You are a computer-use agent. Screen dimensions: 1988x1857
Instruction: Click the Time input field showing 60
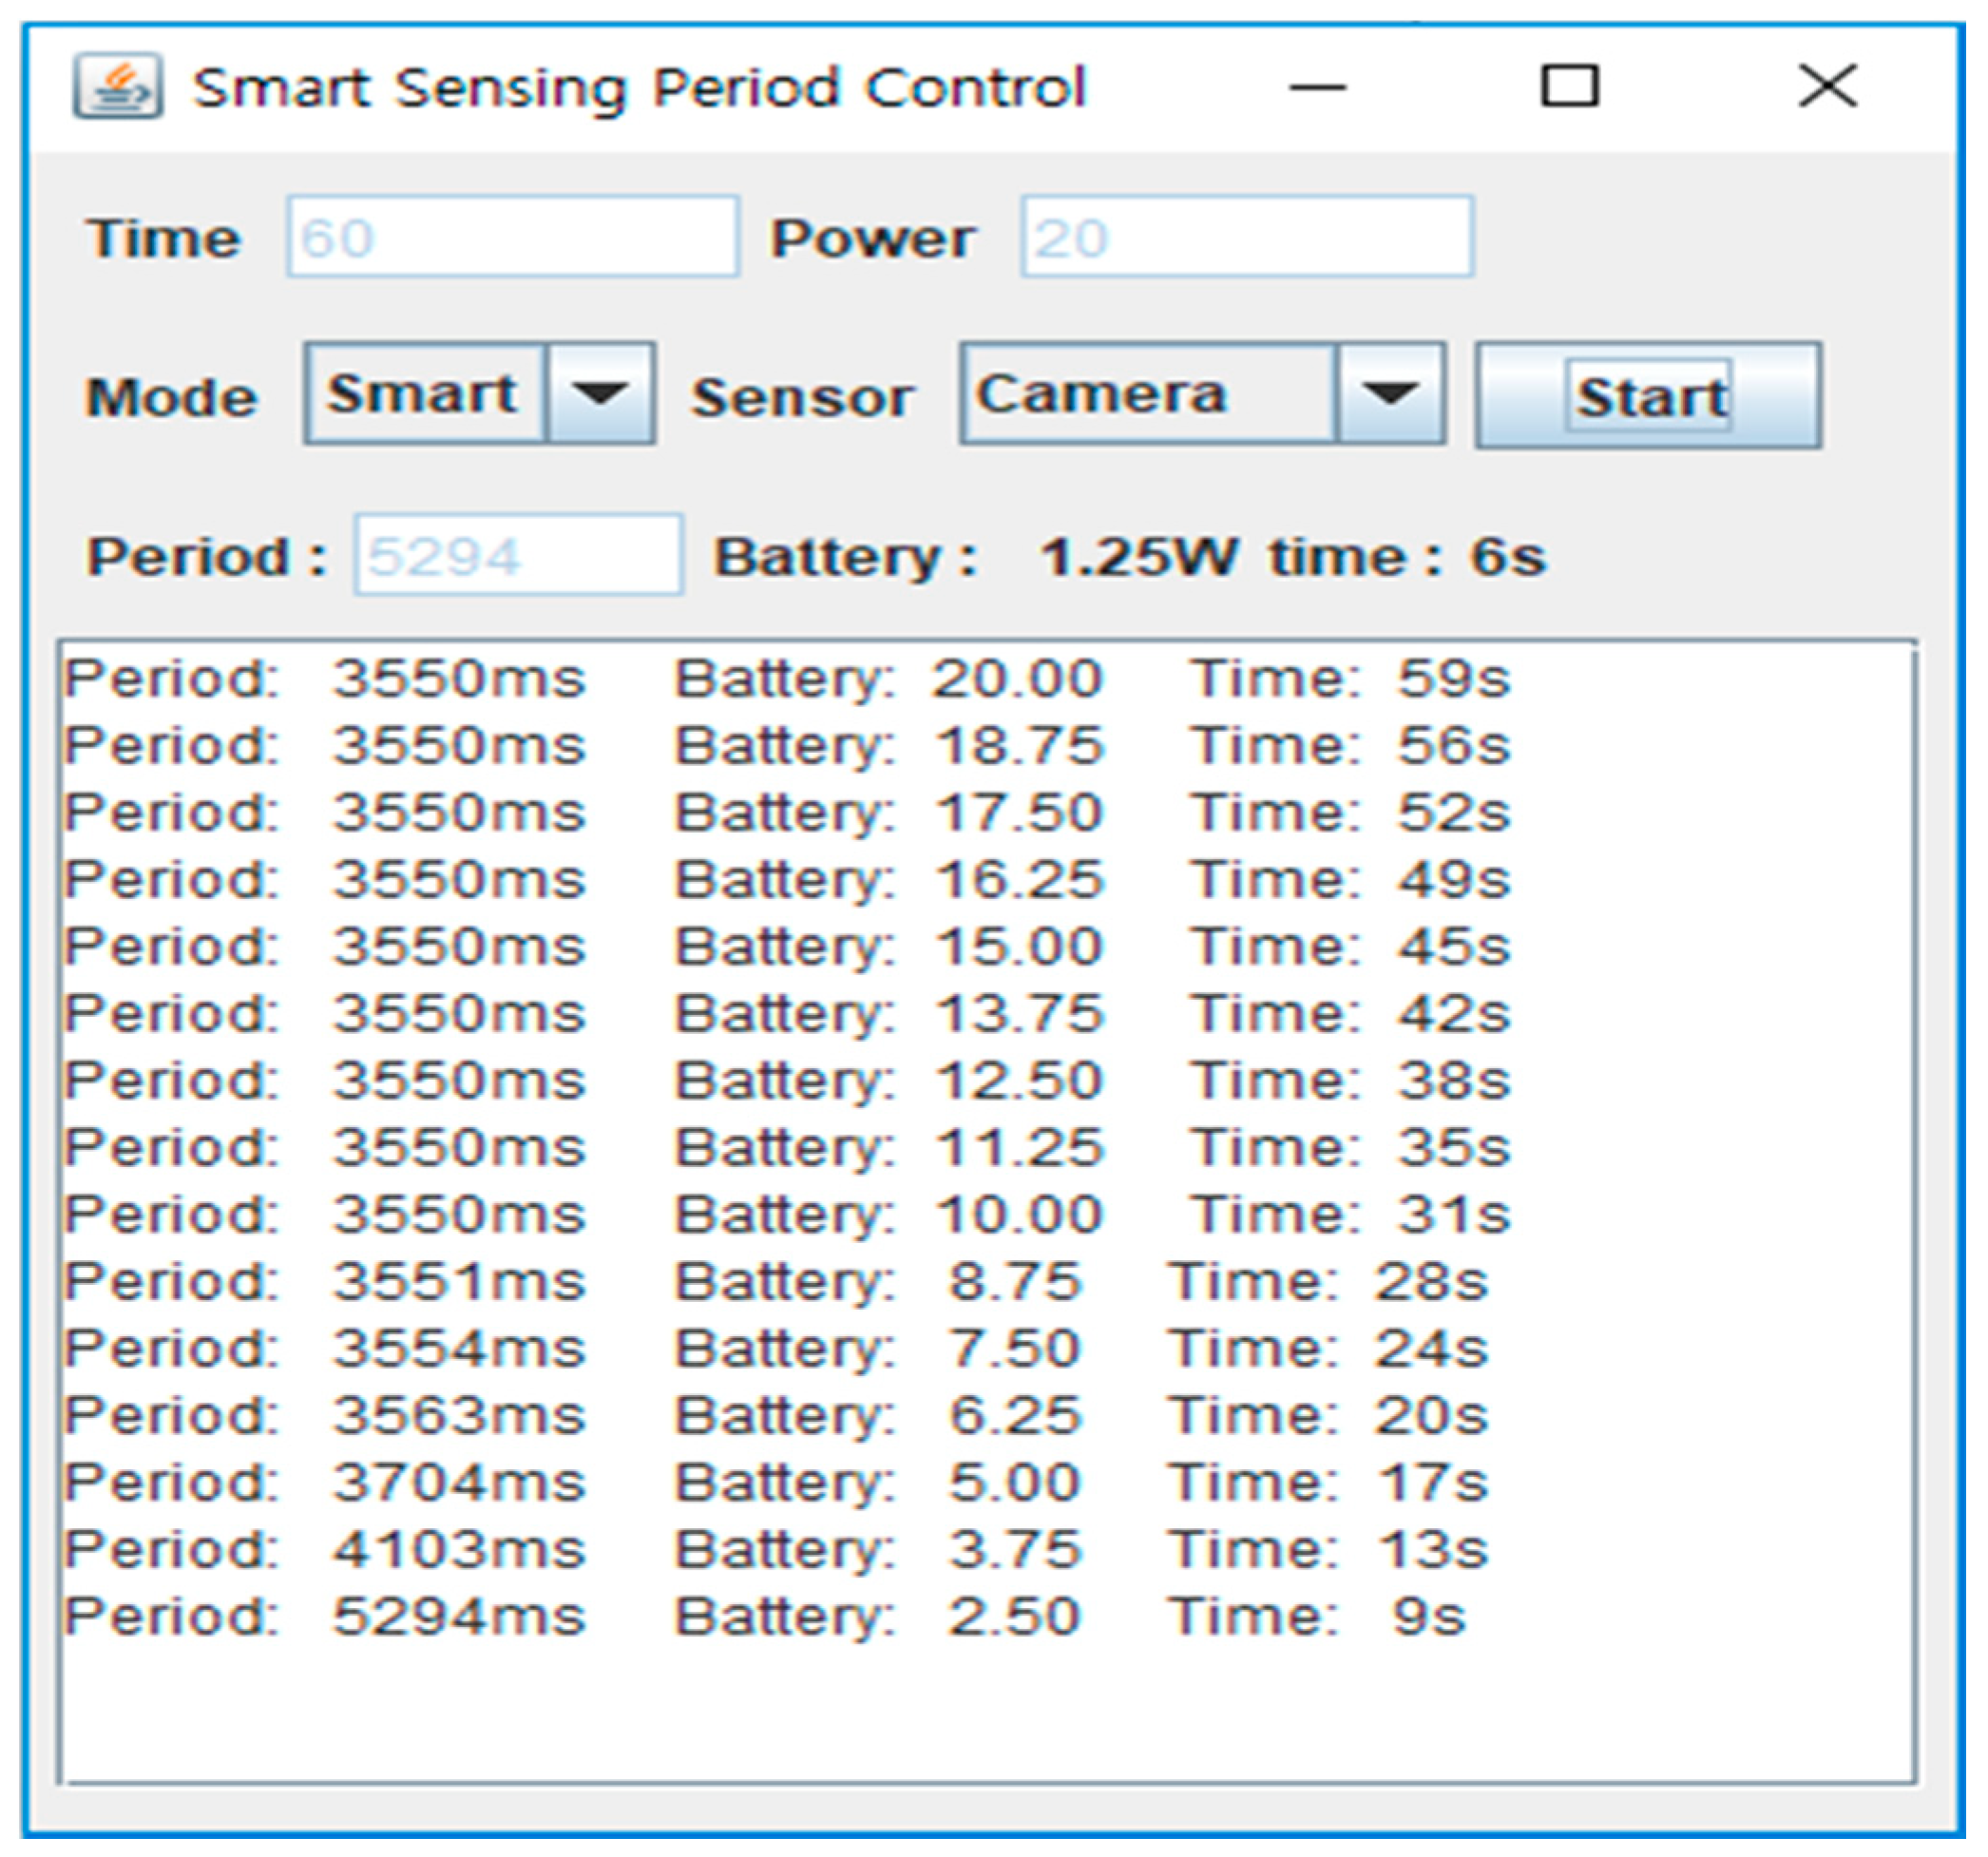(x=513, y=237)
